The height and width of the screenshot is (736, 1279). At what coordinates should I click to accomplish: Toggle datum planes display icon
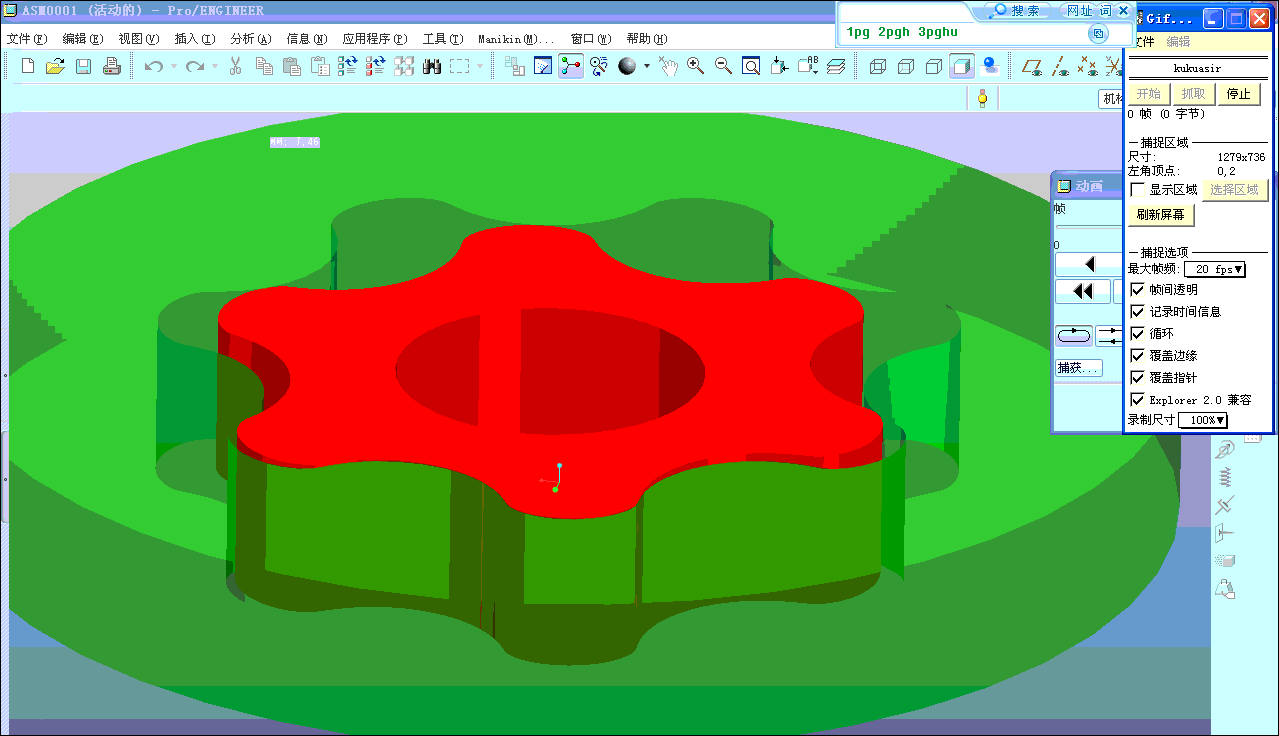[1032, 66]
